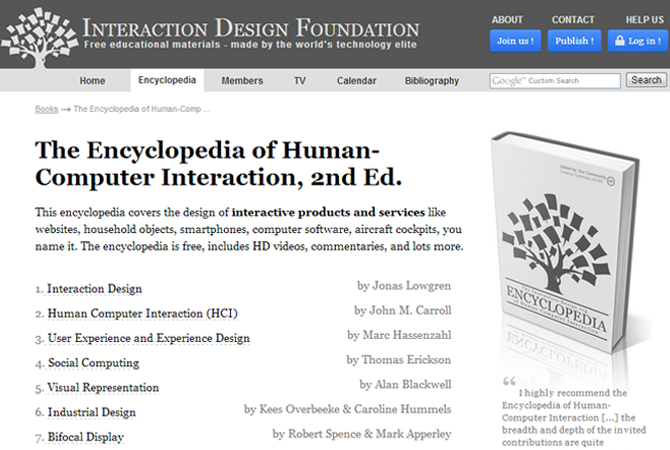The image size is (670, 450).
Task: Select the Encyclopedia tab
Action: [167, 80]
